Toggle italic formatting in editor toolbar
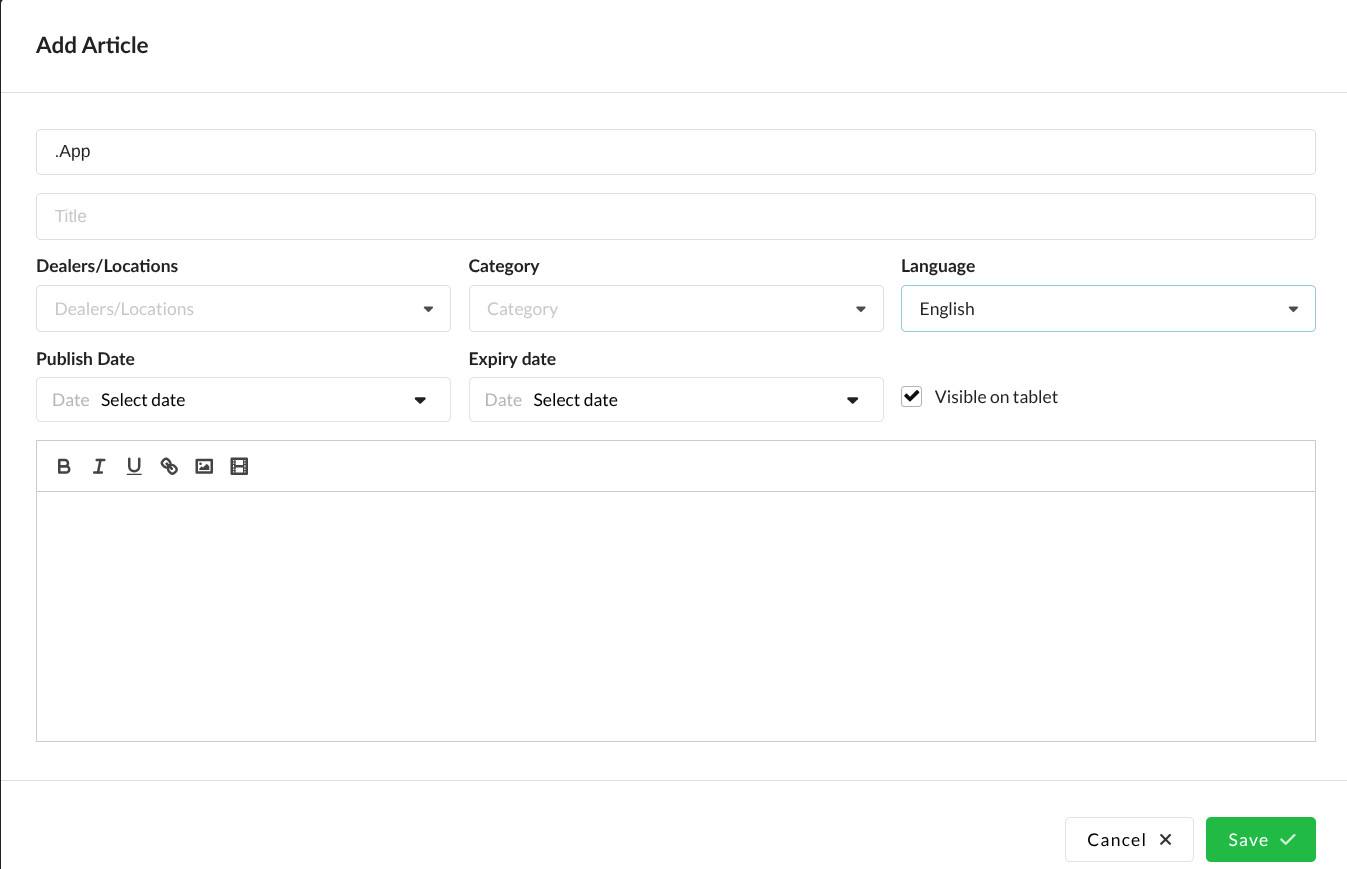This screenshot has width=1347, height=869. point(99,466)
